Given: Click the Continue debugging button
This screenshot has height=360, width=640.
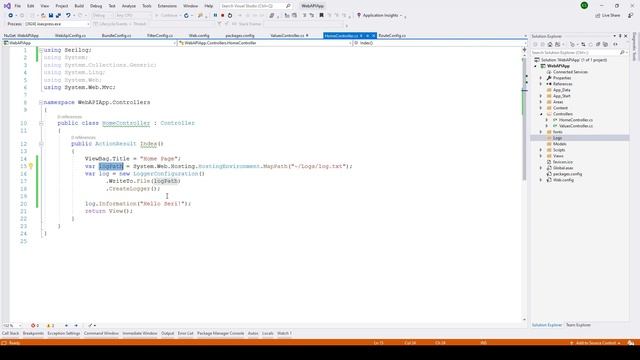Looking at the screenshot, I should 166,15.
